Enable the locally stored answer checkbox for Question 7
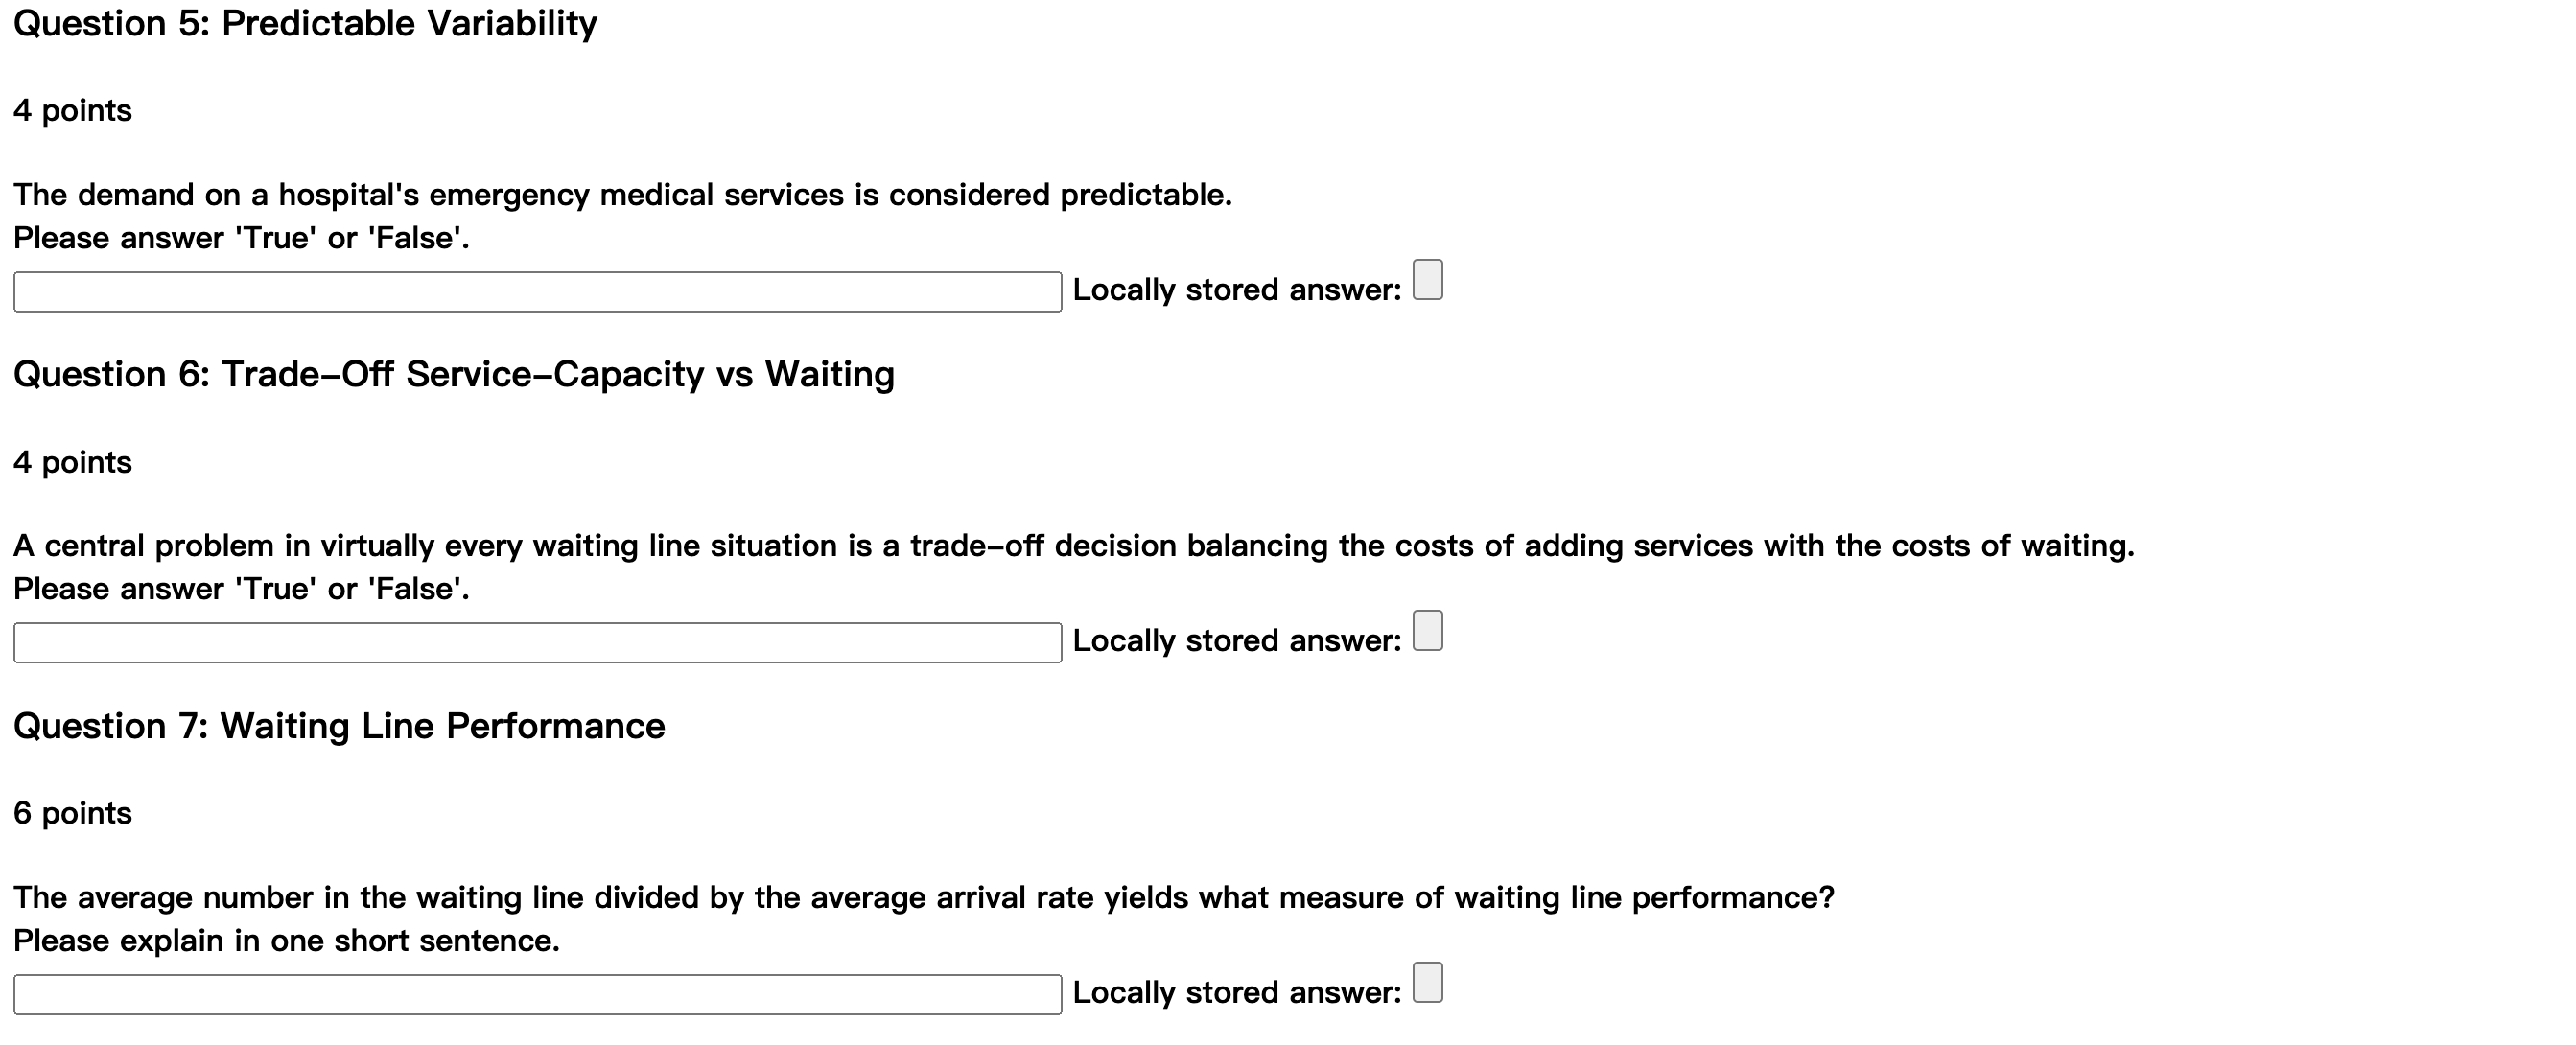This screenshot has width=2576, height=1045. tap(1428, 984)
